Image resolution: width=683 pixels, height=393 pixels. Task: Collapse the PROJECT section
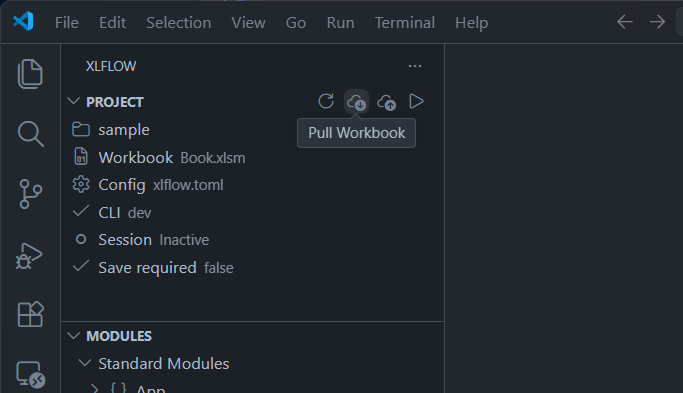(74, 102)
